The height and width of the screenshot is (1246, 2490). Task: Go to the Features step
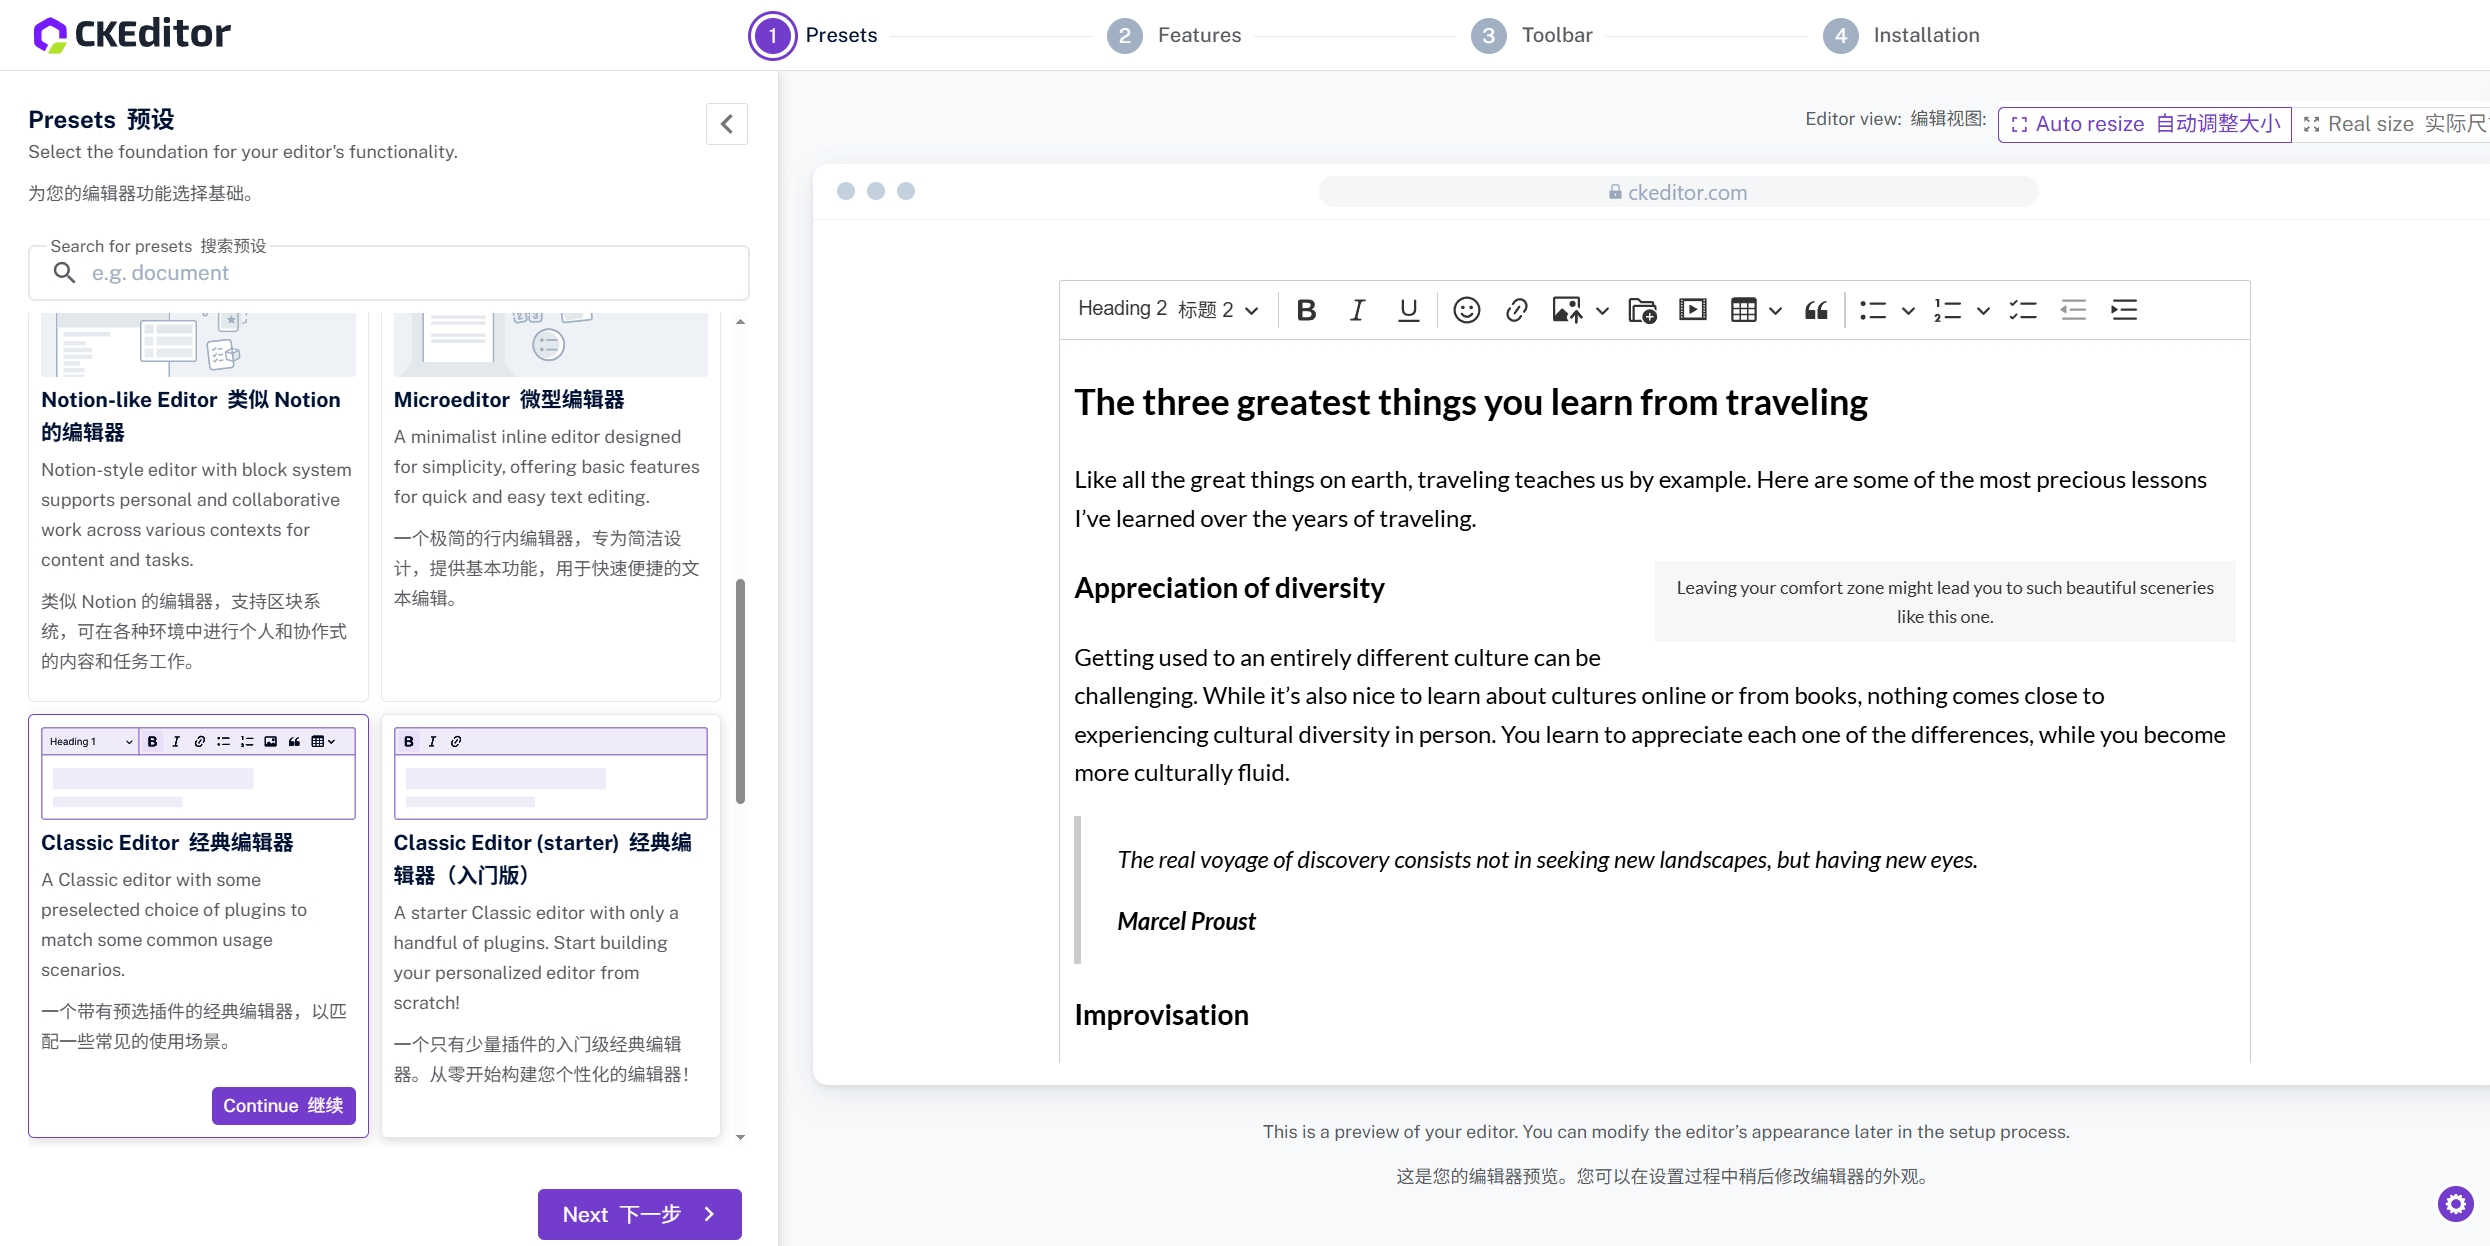[1174, 36]
